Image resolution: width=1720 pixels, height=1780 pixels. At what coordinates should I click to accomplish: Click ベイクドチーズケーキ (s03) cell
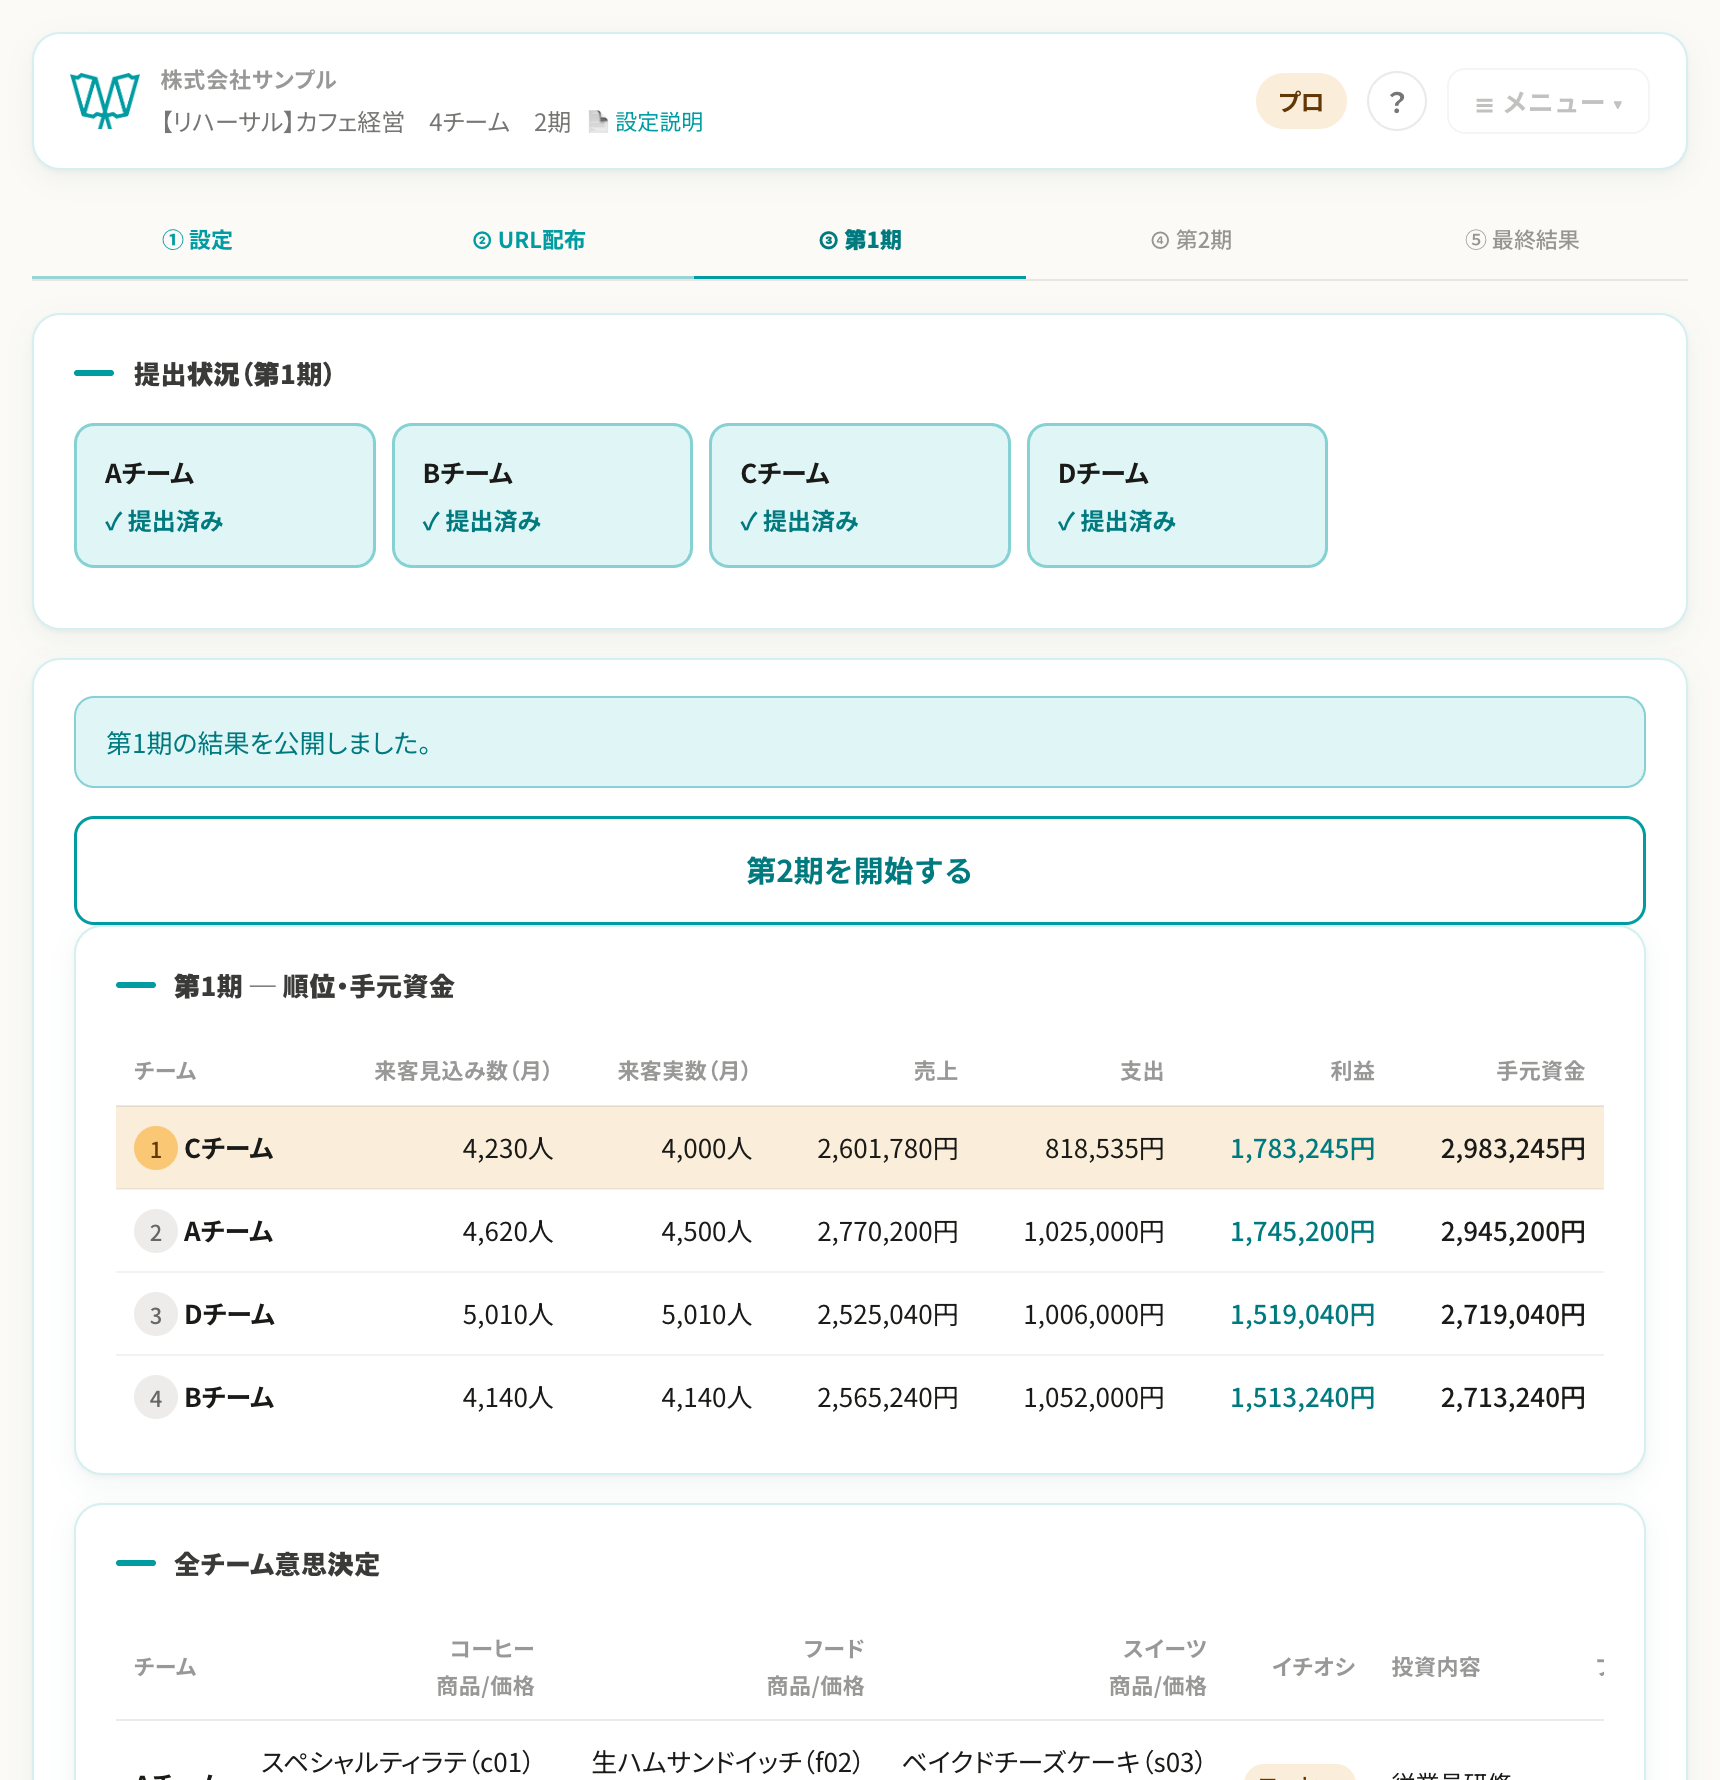pos(1053,1761)
